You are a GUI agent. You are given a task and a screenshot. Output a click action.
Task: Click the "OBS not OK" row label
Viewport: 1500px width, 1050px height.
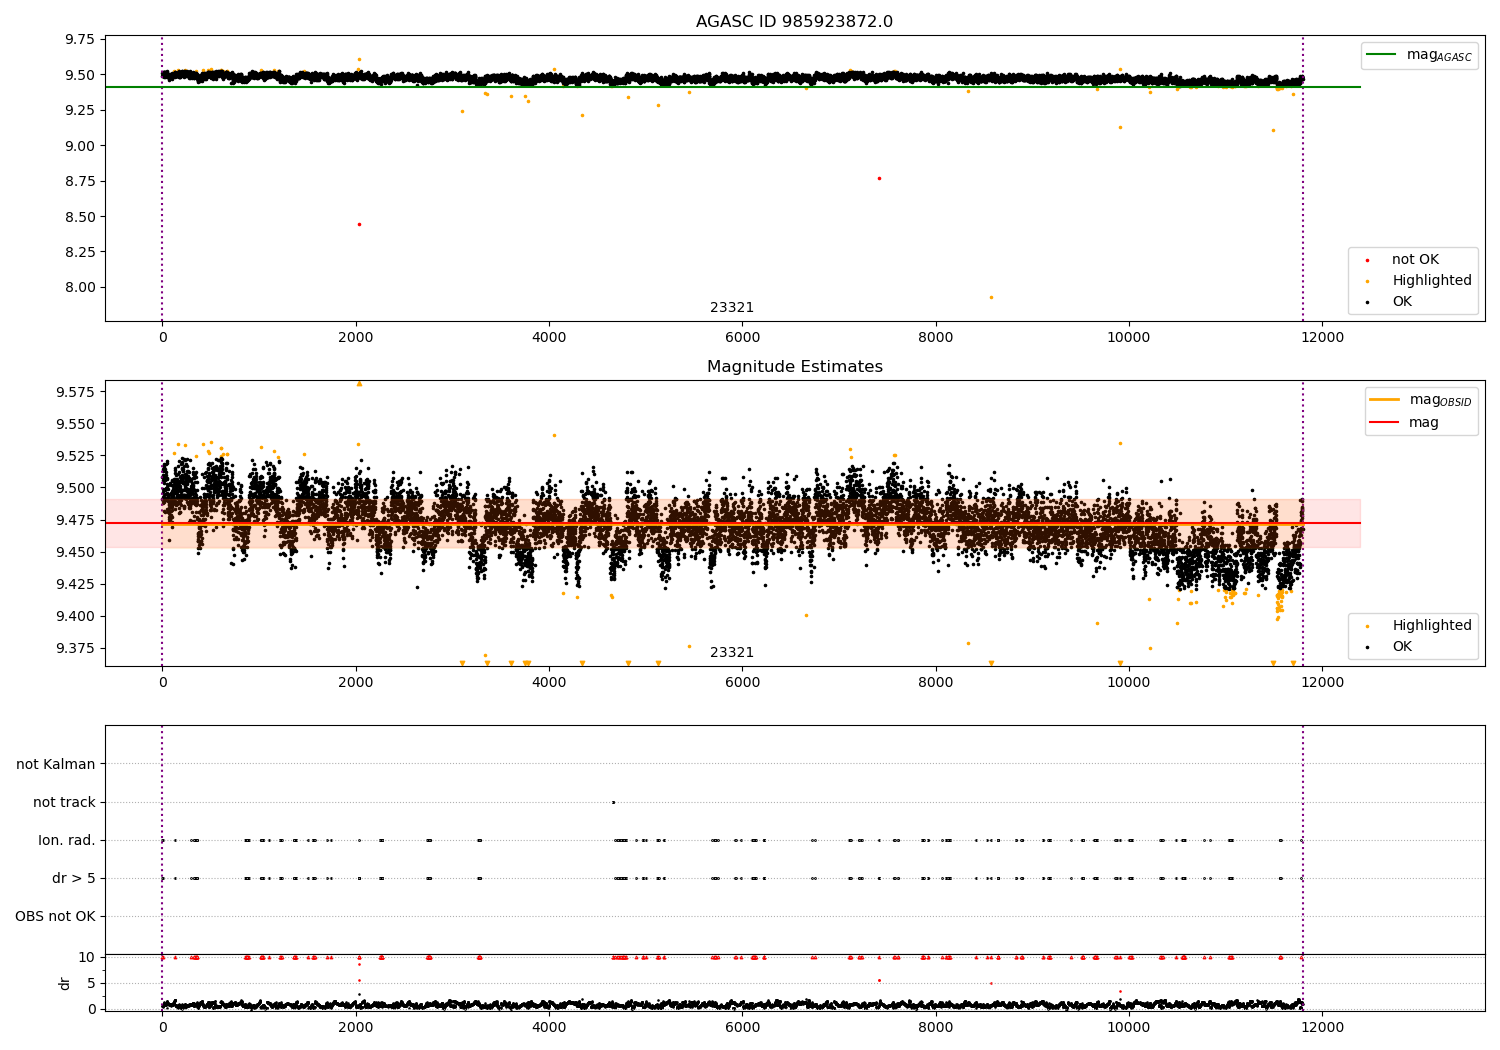pyautogui.click(x=55, y=916)
